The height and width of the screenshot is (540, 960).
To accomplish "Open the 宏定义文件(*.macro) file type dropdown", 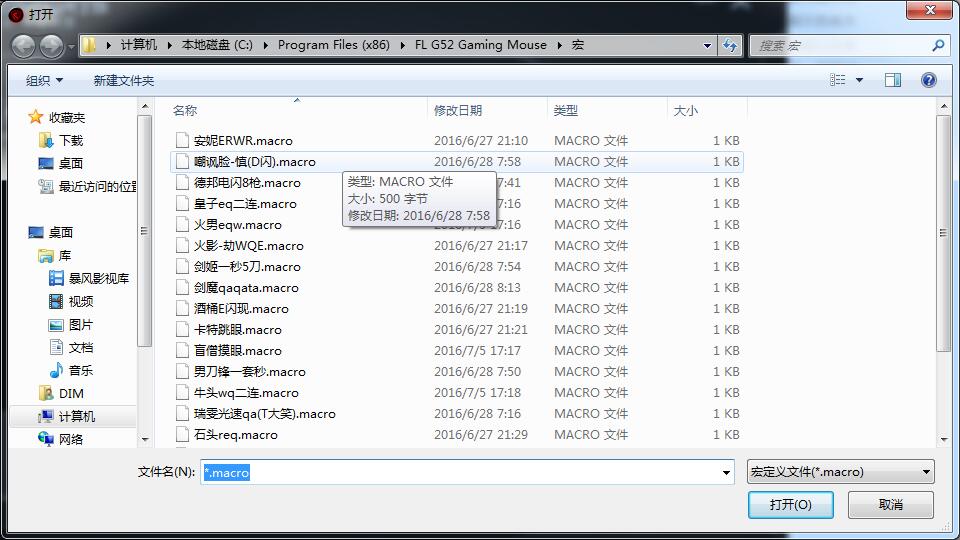I will (x=841, y=471).
